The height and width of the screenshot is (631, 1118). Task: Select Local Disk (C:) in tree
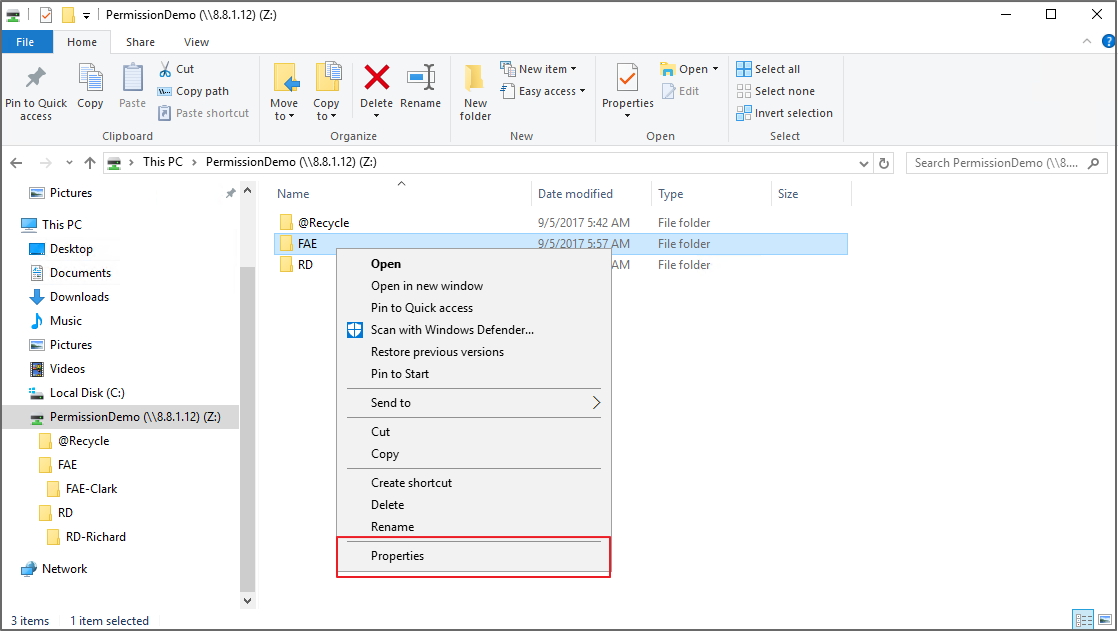[87, 393]
